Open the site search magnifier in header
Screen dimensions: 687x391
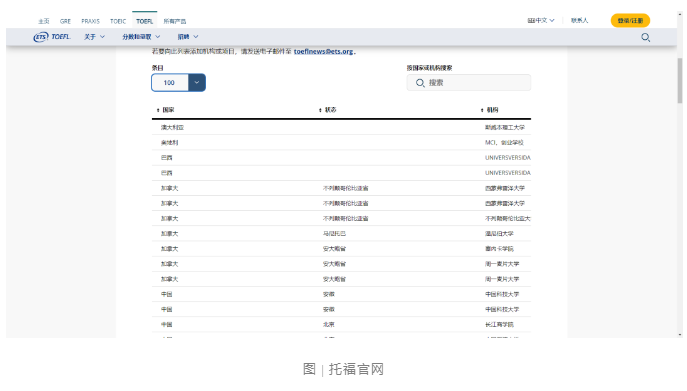click(645, 37)
